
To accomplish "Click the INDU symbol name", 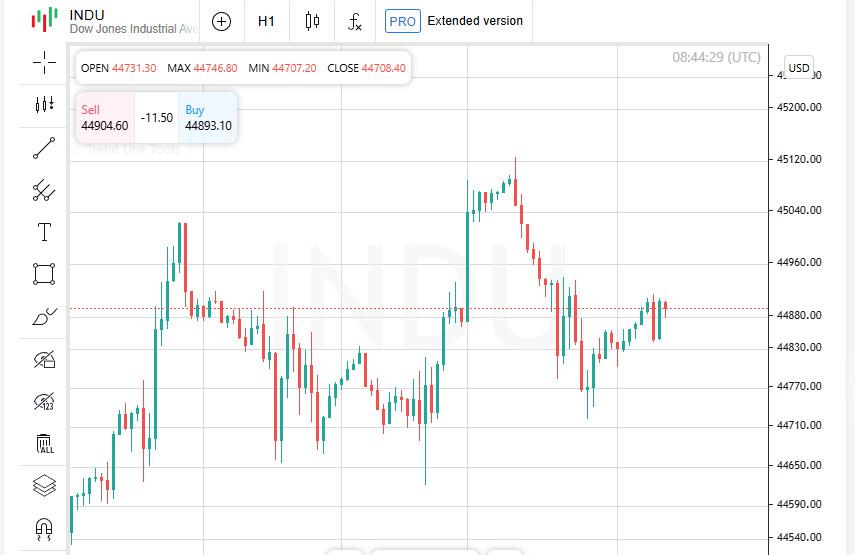I will pos(87,15).
